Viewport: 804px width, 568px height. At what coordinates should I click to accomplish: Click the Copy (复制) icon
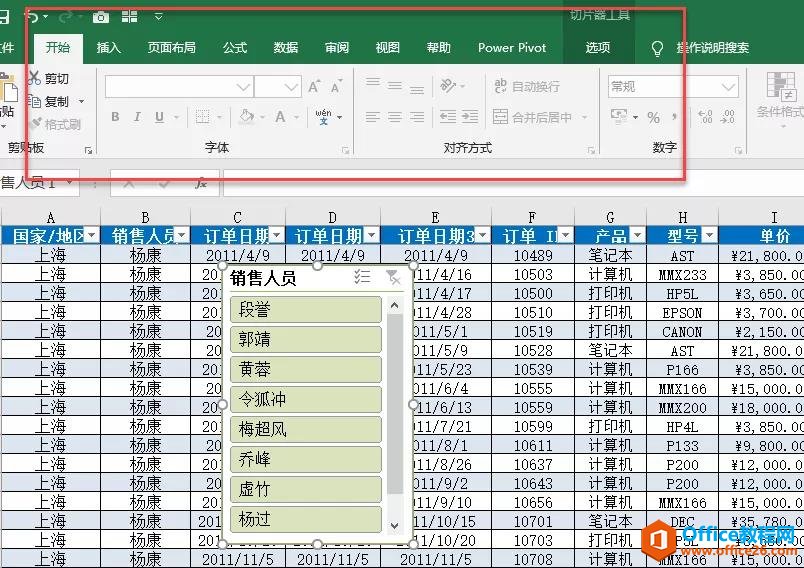34,102
